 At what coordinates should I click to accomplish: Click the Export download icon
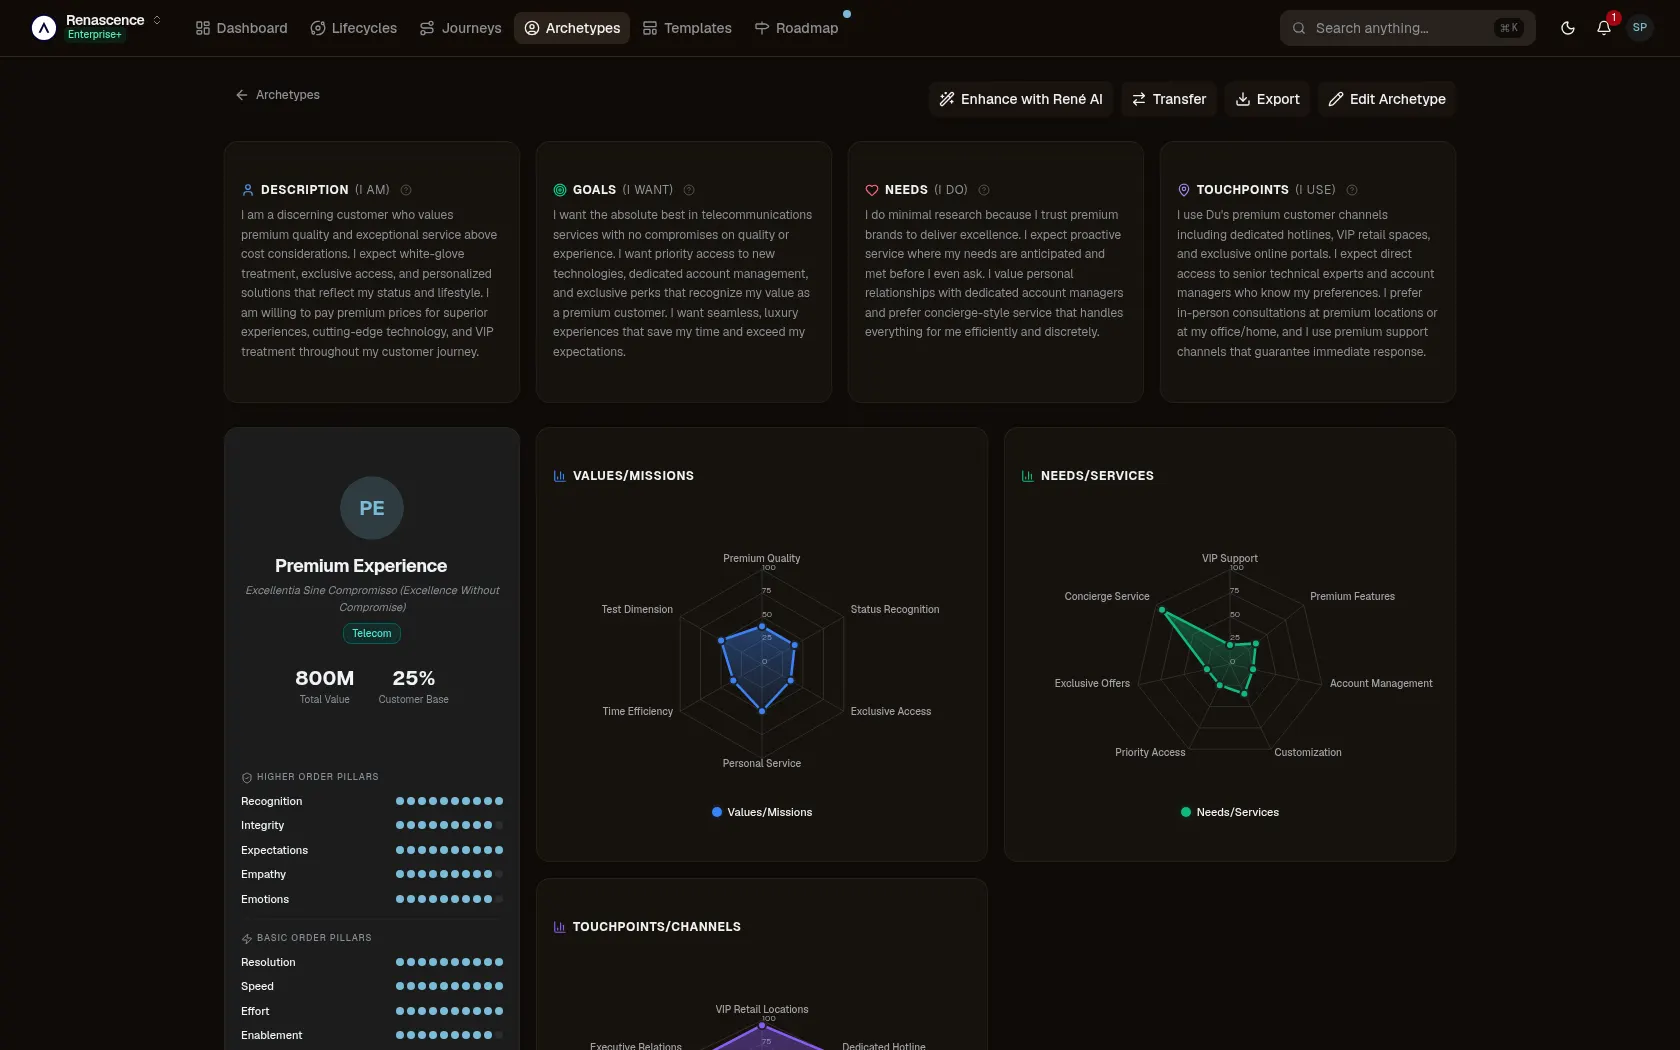(x=1243, y=99)
